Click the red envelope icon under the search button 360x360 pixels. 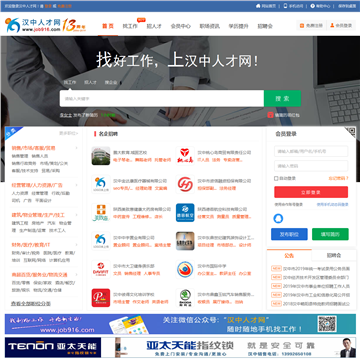click(x=270, y=115)
